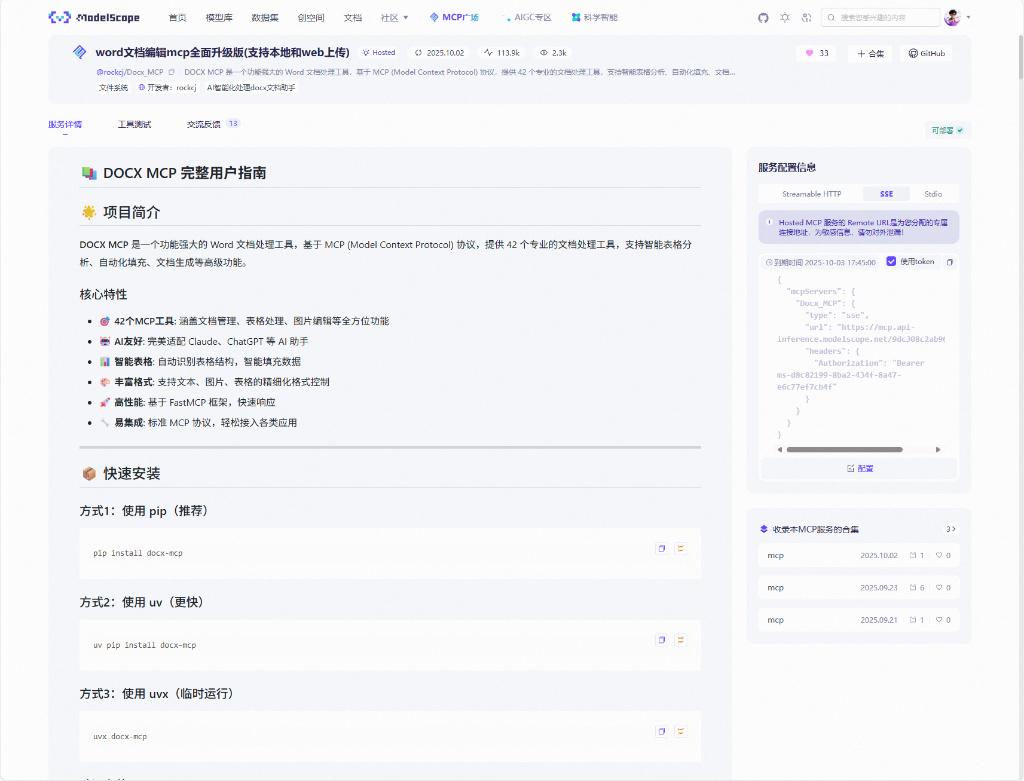Click the orange icon beside uv pip block
Screen dimensions: 1024x781
pyautogui.click(x=680, y=640)
